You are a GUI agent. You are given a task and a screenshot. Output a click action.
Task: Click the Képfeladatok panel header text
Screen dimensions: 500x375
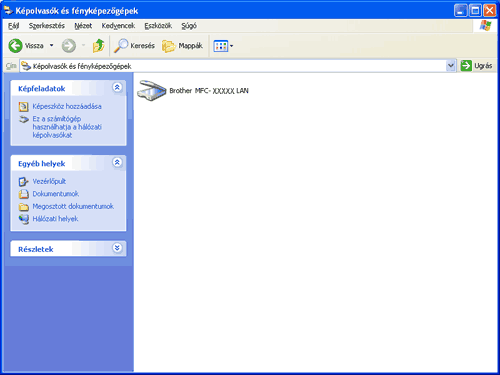click(42, 89)
